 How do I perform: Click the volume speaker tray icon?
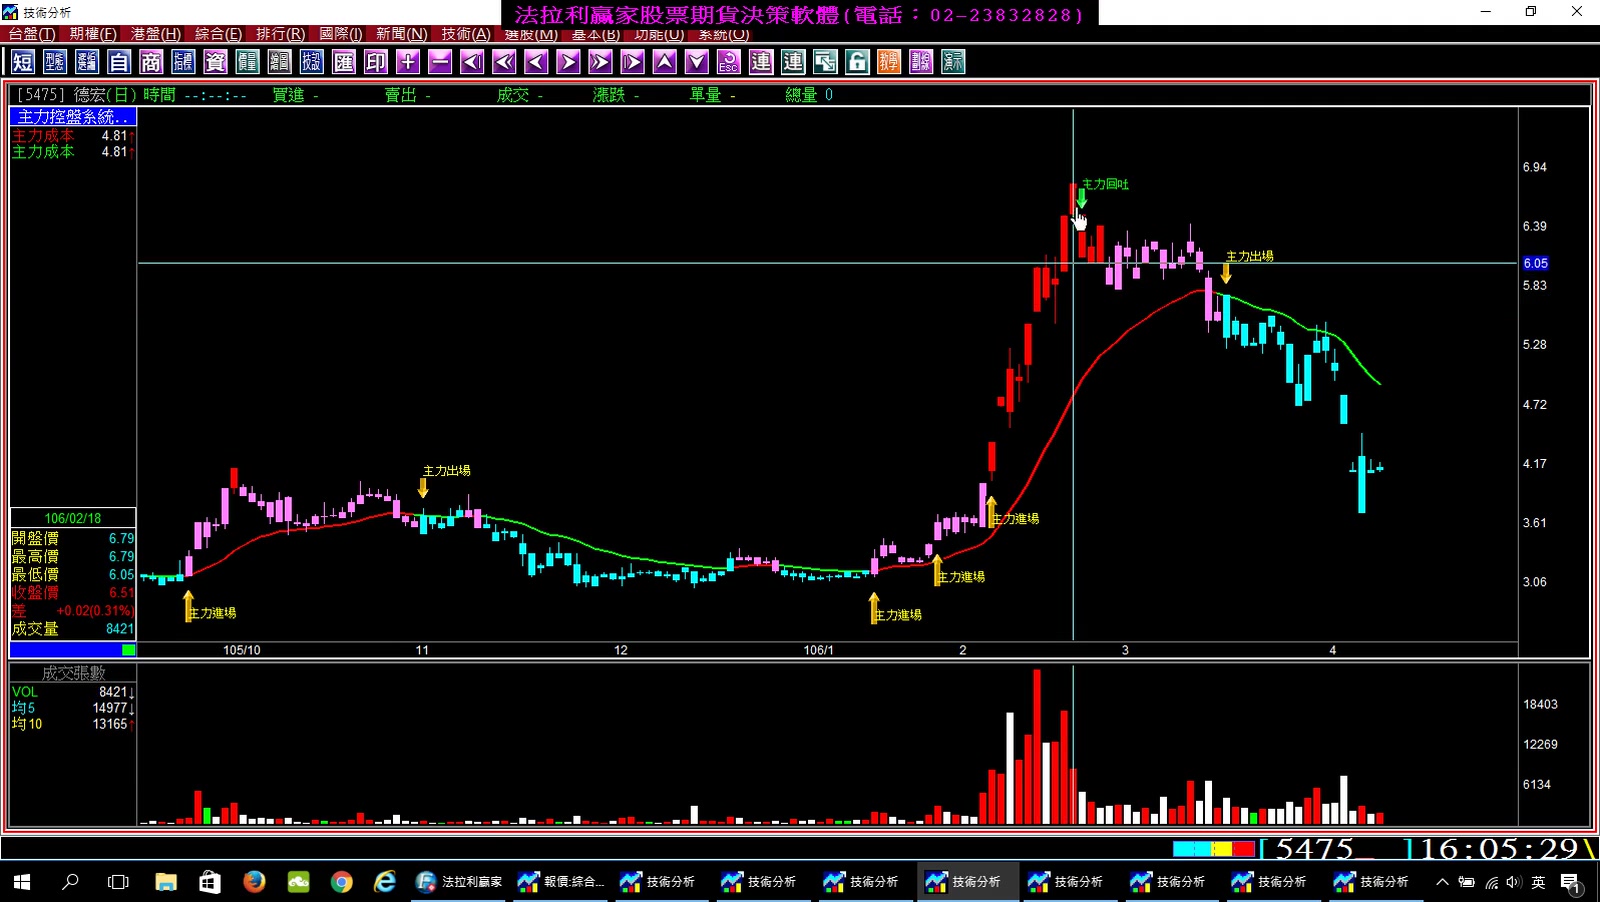point(1514,882)
